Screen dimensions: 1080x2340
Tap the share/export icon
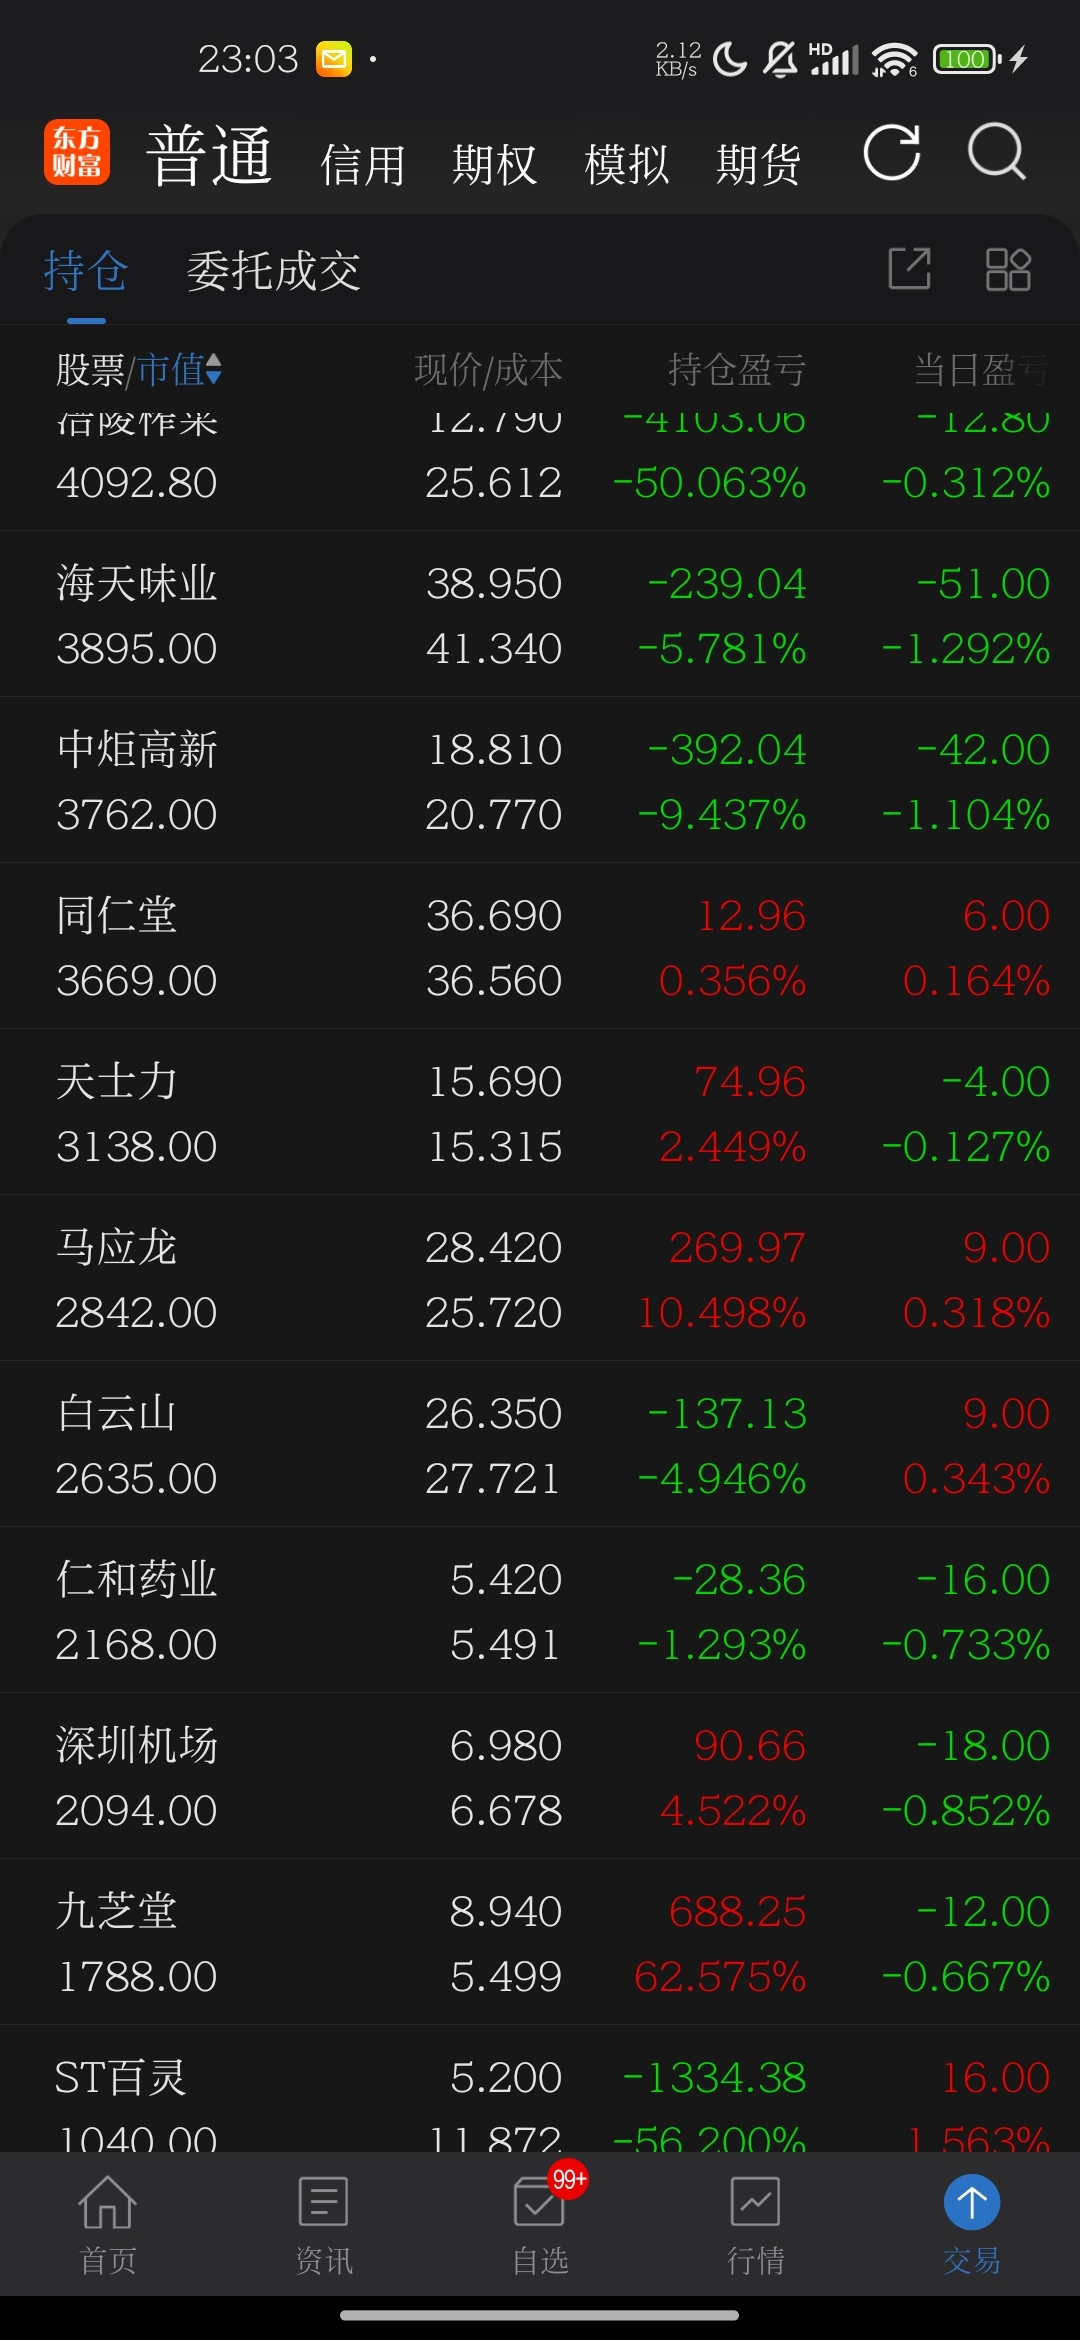click(x=910, y=269)
